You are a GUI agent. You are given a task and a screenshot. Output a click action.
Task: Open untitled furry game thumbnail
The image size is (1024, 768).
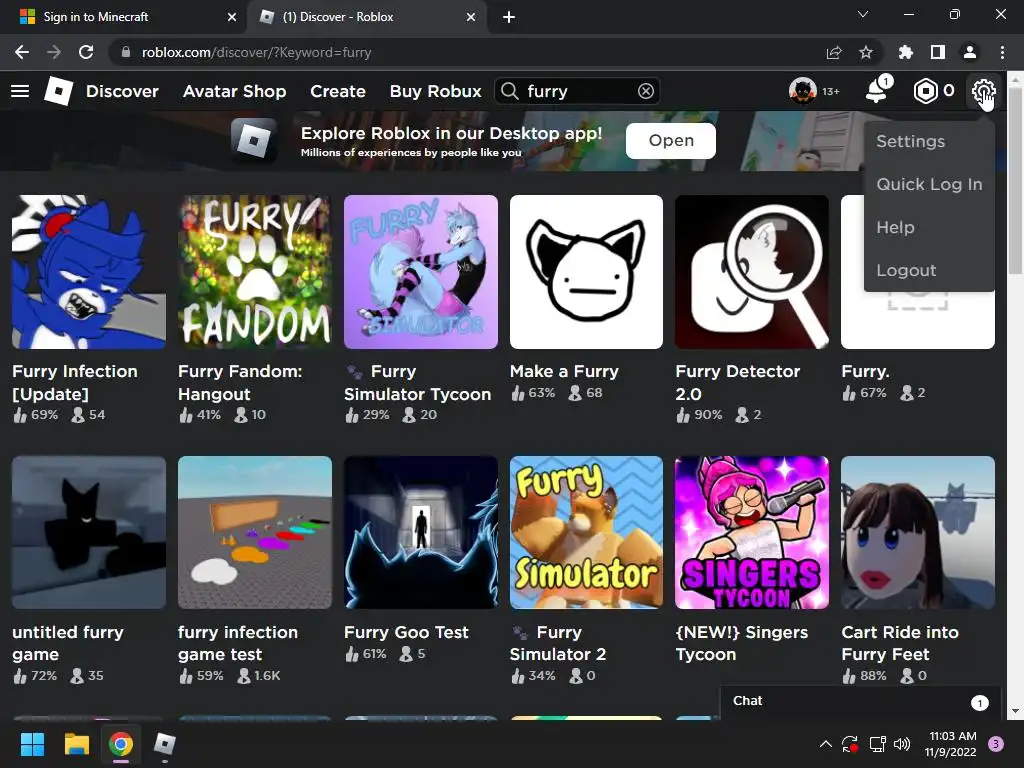tap(89, 532)
